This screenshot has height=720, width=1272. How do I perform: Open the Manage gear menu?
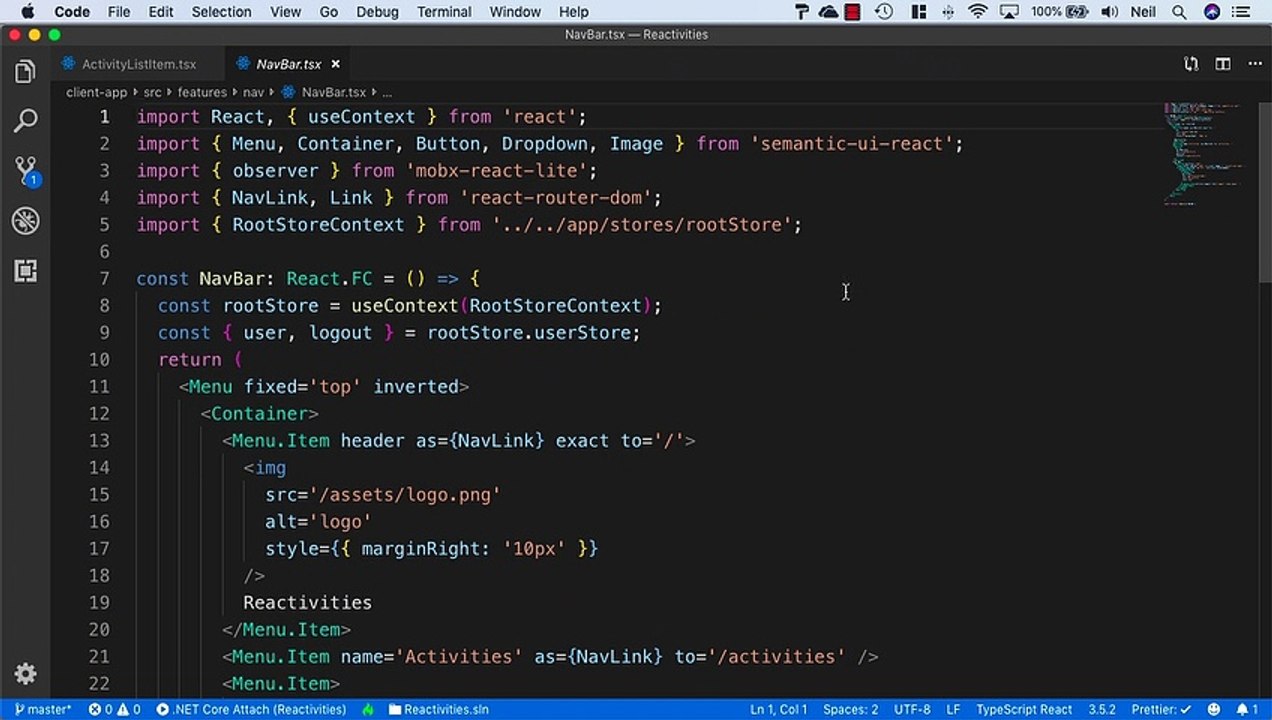click(x=26, y=674)
